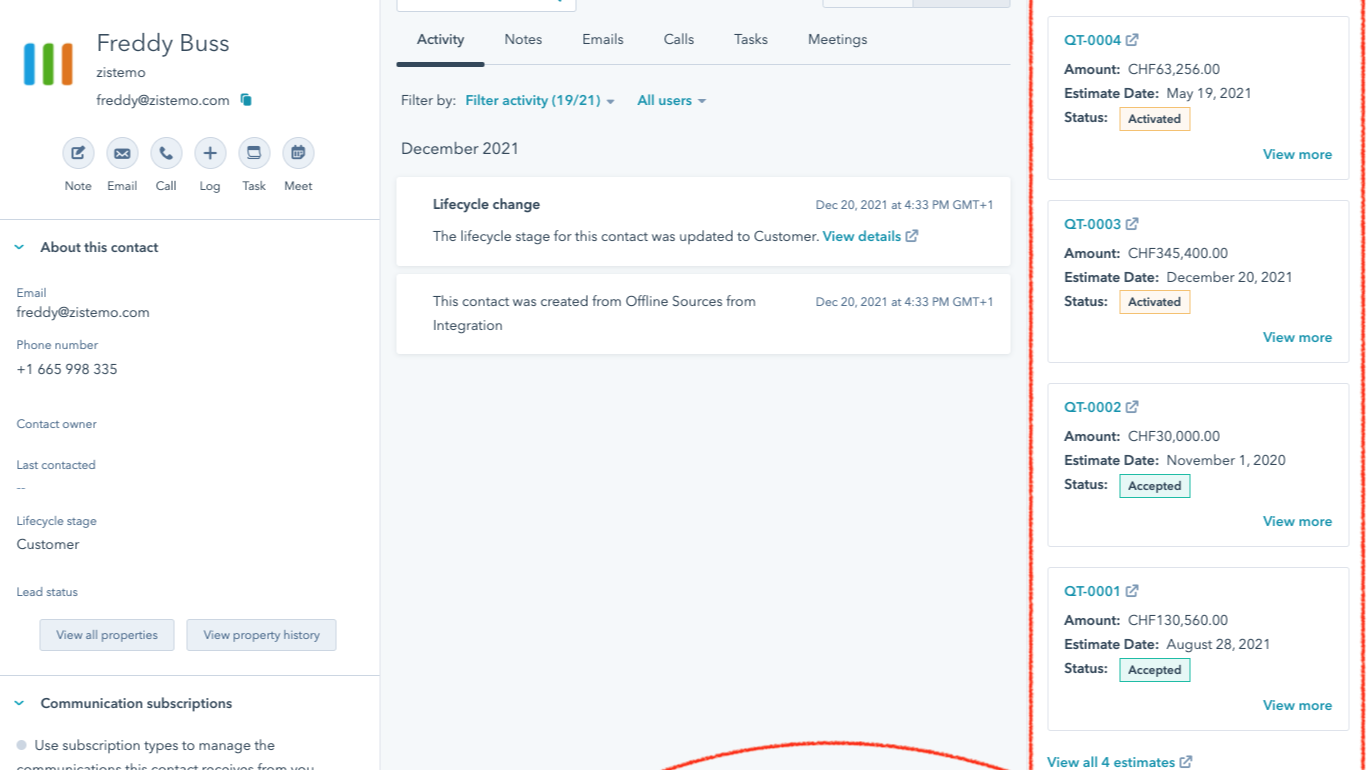Switch to the Notes tab
This screenshot has width=1369, height=770.
coord(523,40)
